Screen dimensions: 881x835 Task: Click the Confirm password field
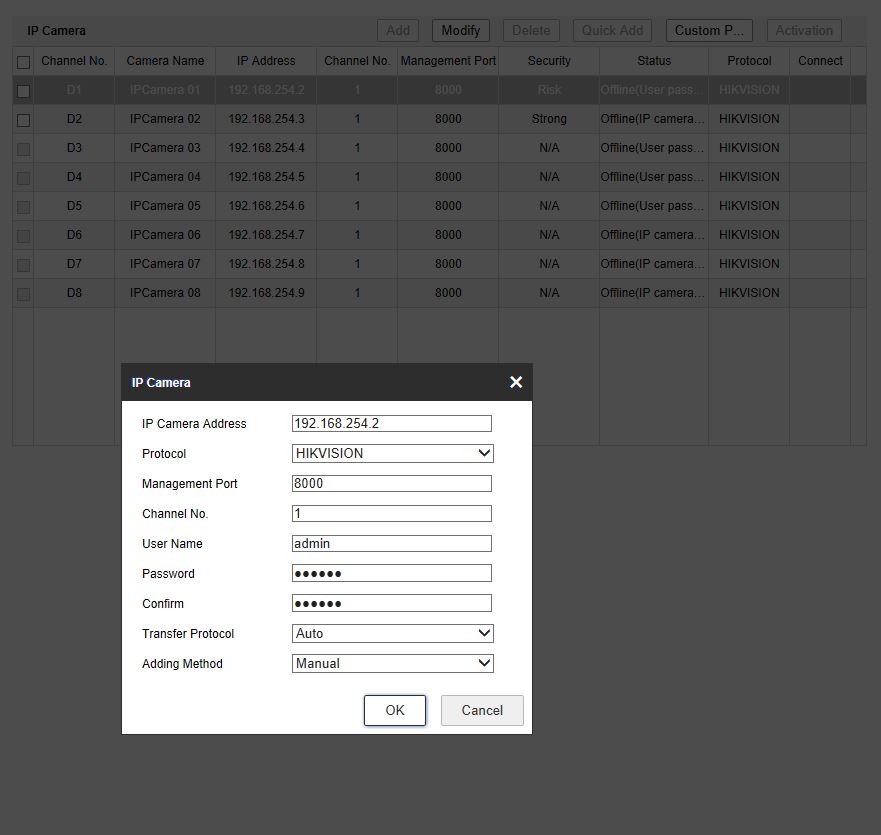point(391,603)
